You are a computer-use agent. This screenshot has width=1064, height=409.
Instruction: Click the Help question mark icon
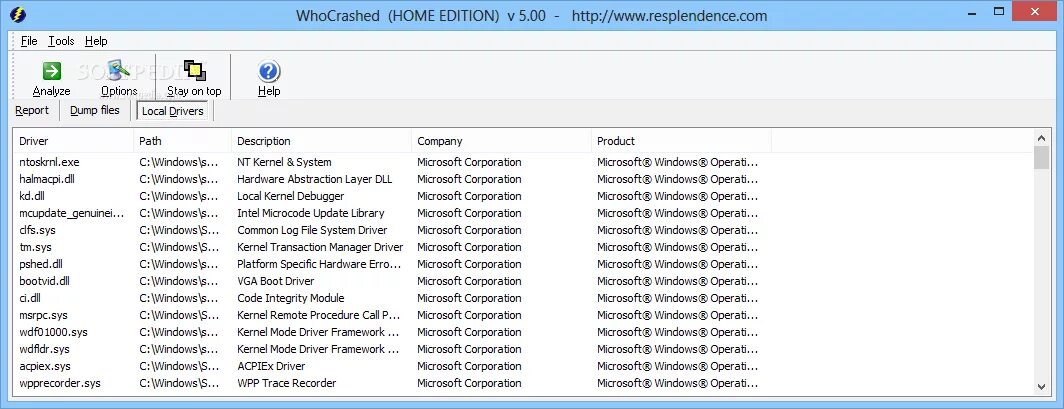click(269, 71)
